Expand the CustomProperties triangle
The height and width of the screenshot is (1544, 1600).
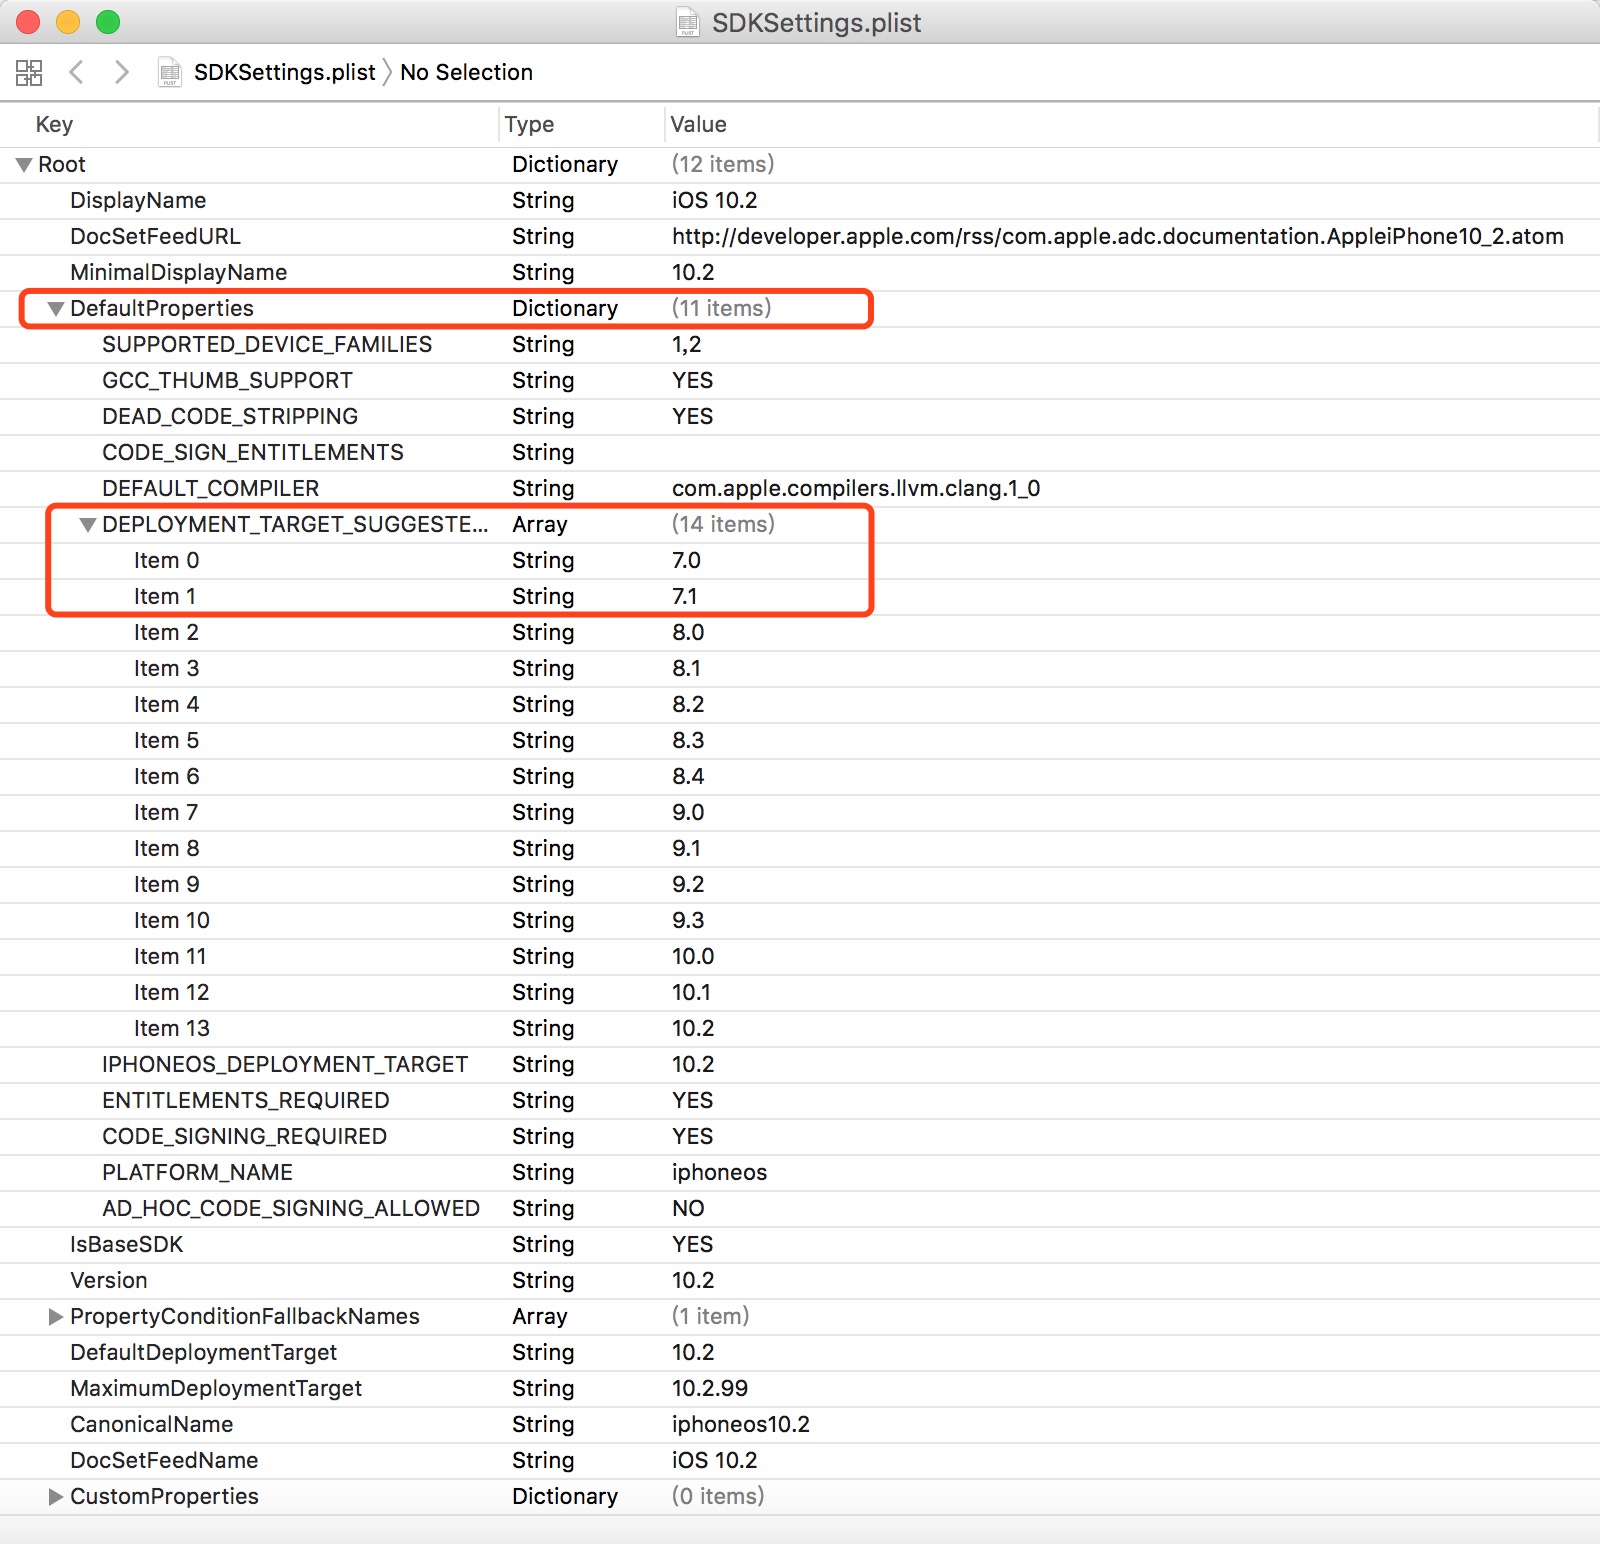56,1497
